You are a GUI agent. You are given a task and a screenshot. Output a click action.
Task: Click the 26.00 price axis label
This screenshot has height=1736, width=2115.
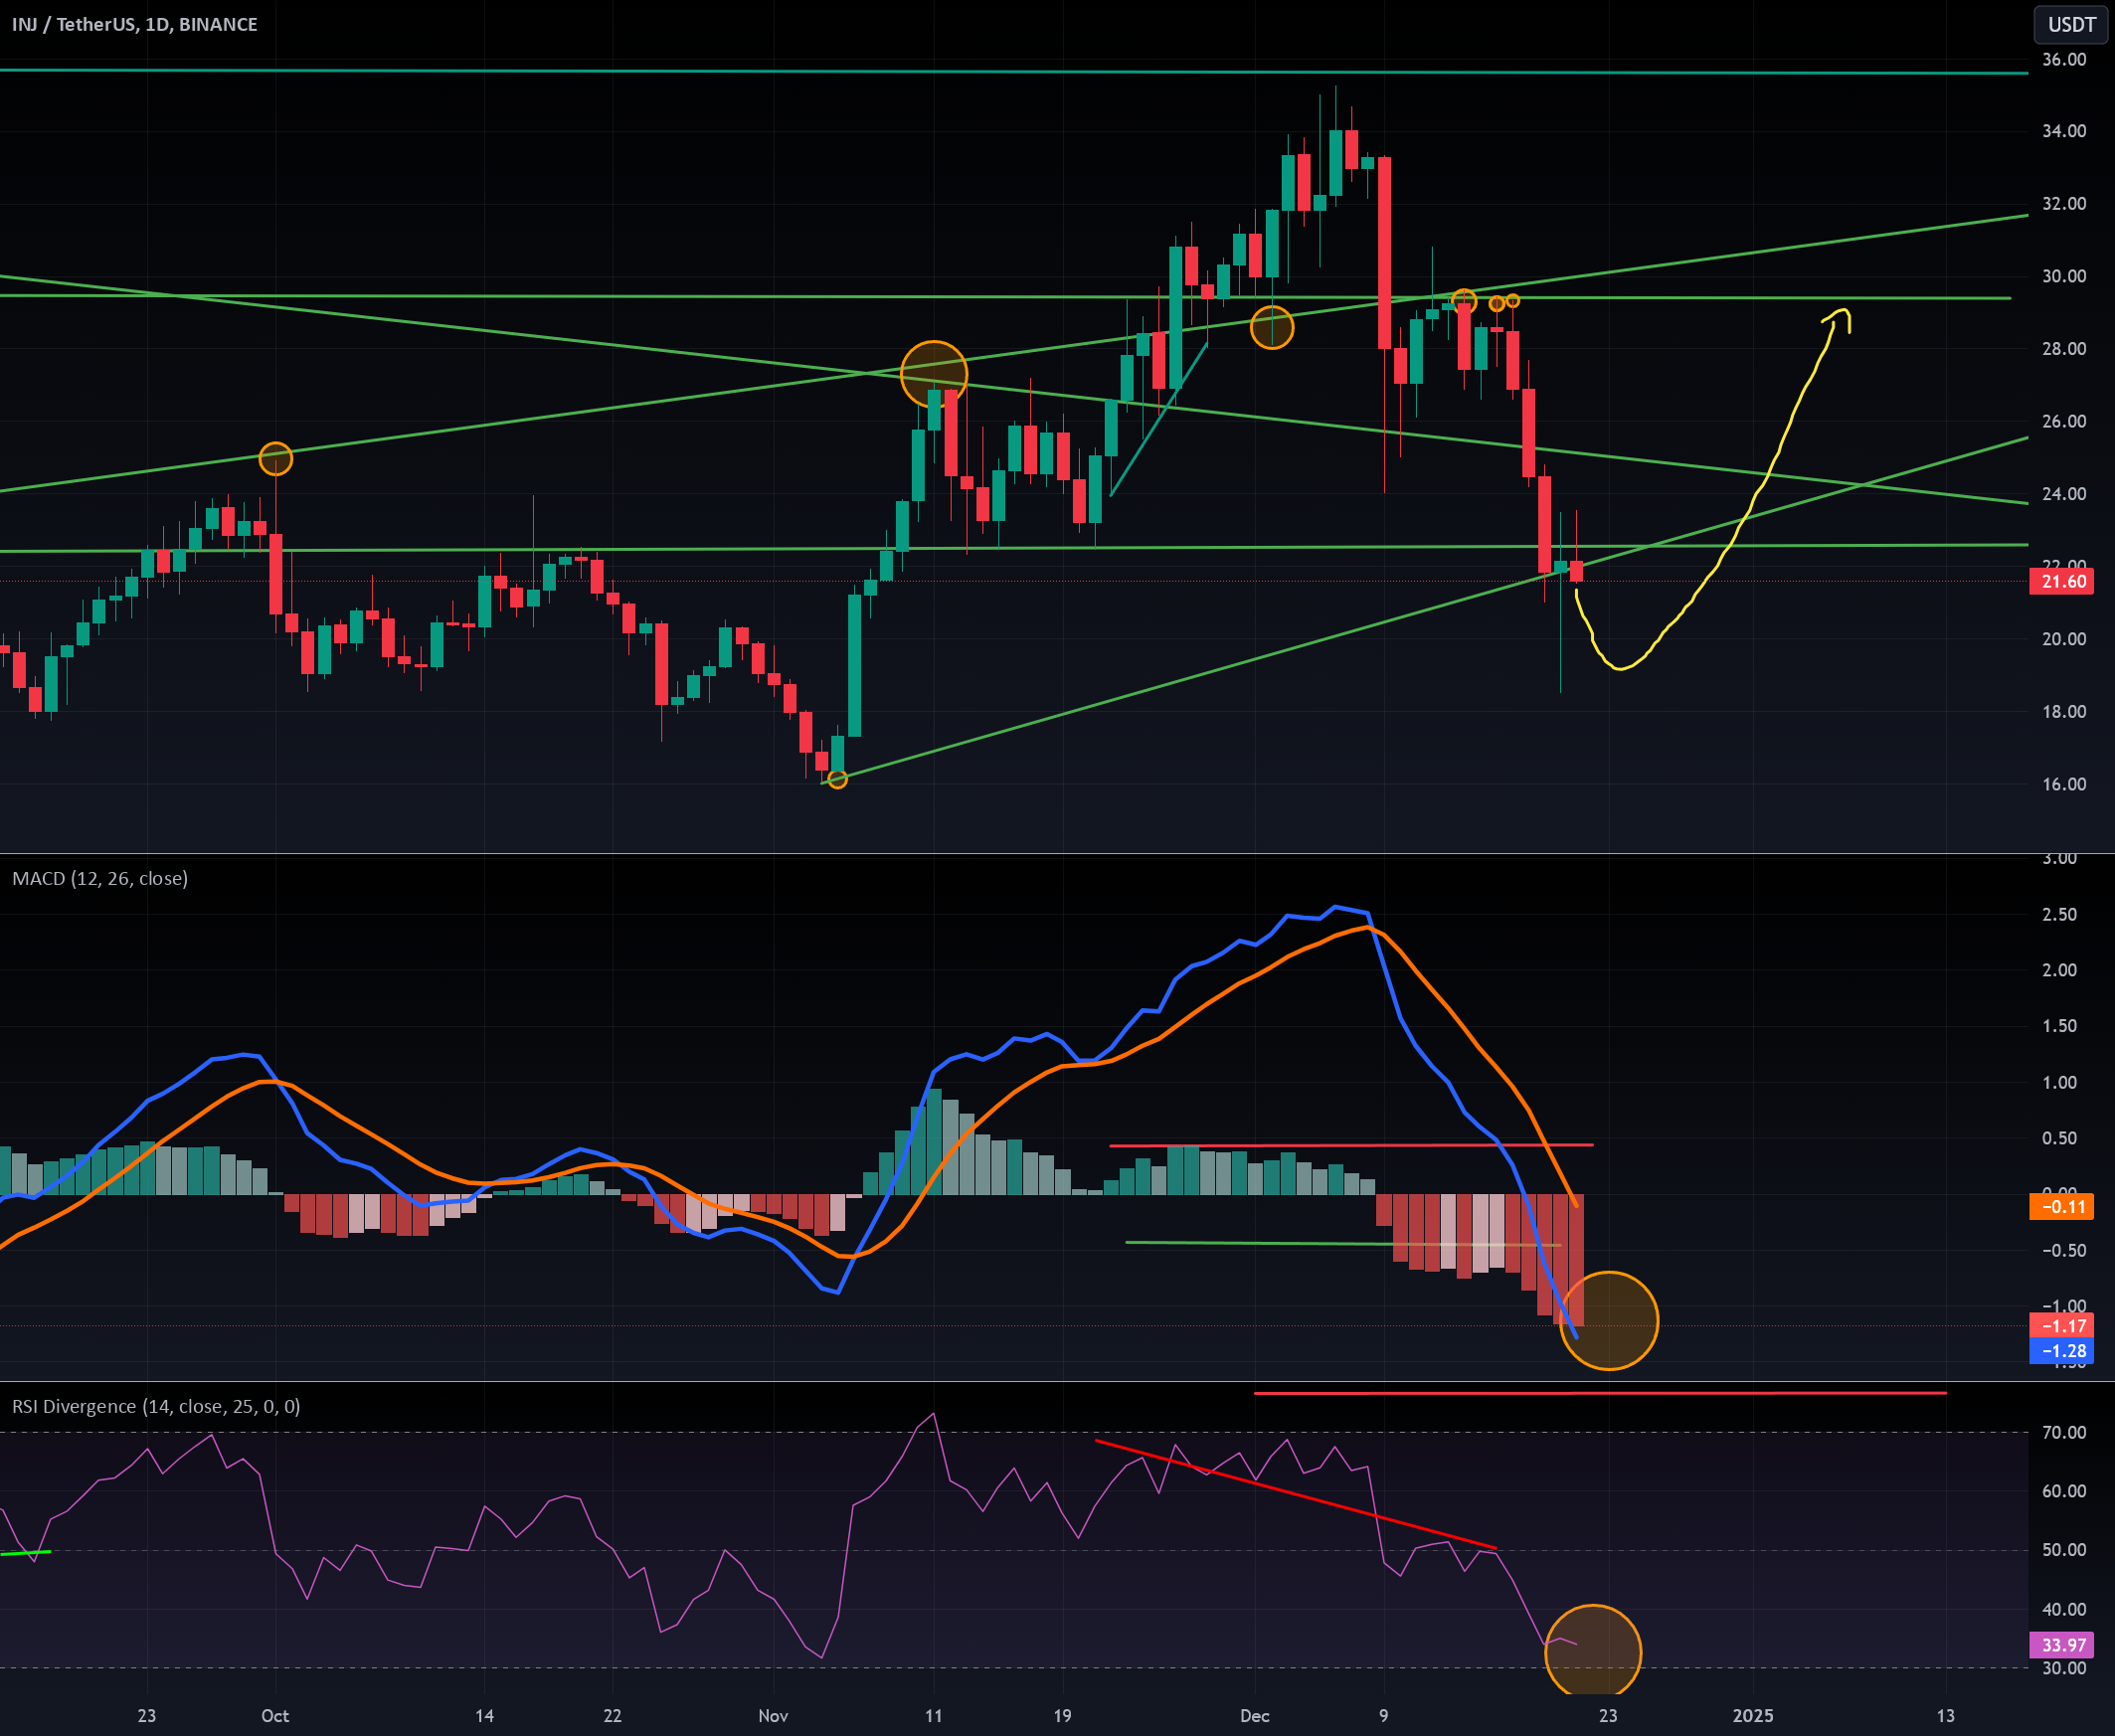(x=2064, y=421)
